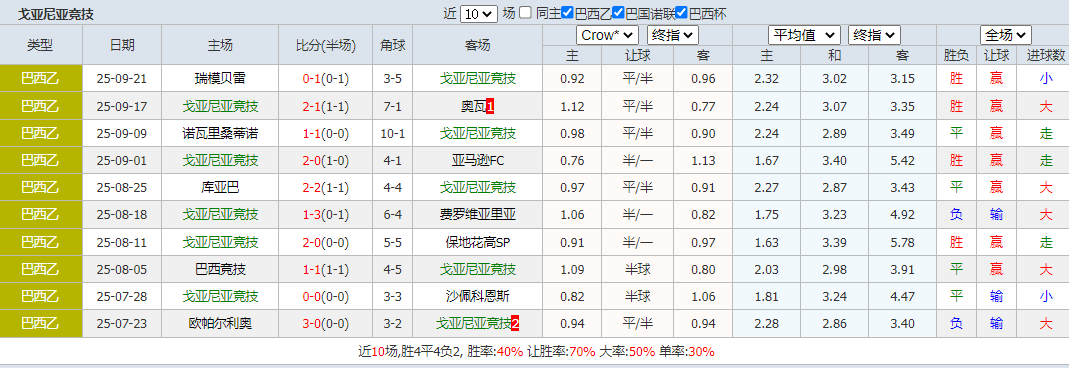Uncheck the 巴西乙 league filter
This screenshot has width=1069, height=368.
567,12
